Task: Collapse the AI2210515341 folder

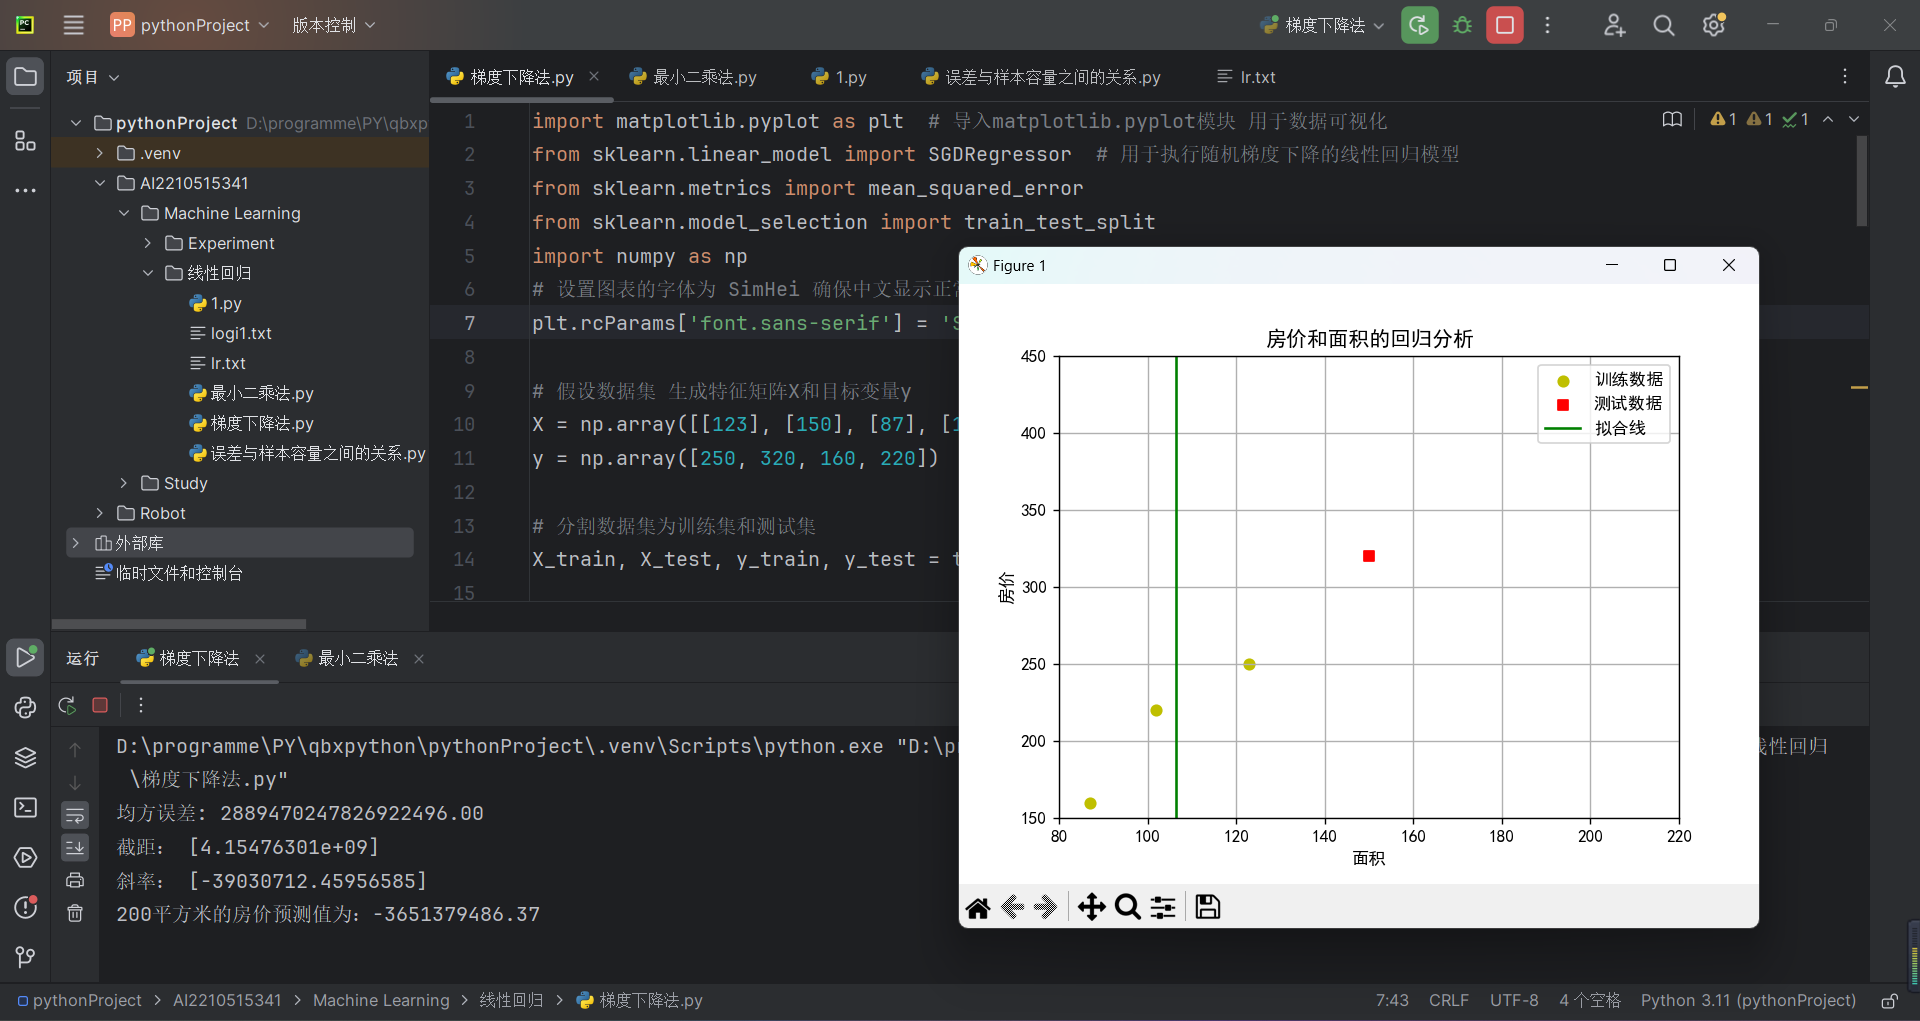Action: tap(99, 183)
